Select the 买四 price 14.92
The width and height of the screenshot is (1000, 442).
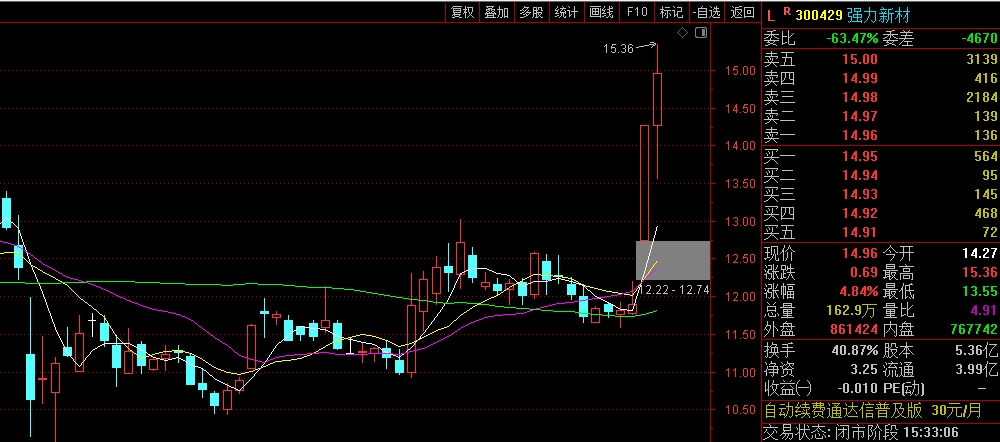coord(860,213)
